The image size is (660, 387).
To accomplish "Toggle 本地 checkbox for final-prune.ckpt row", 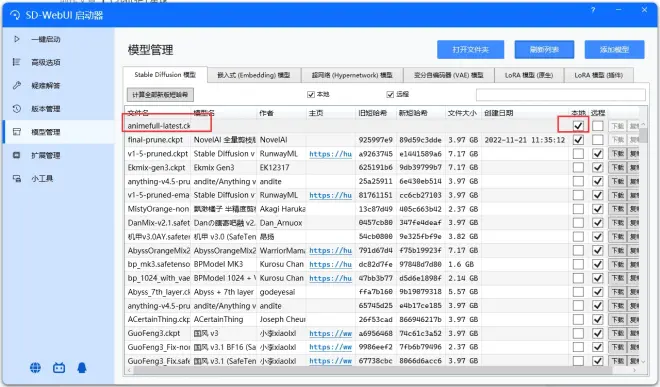I will (578, 140).
